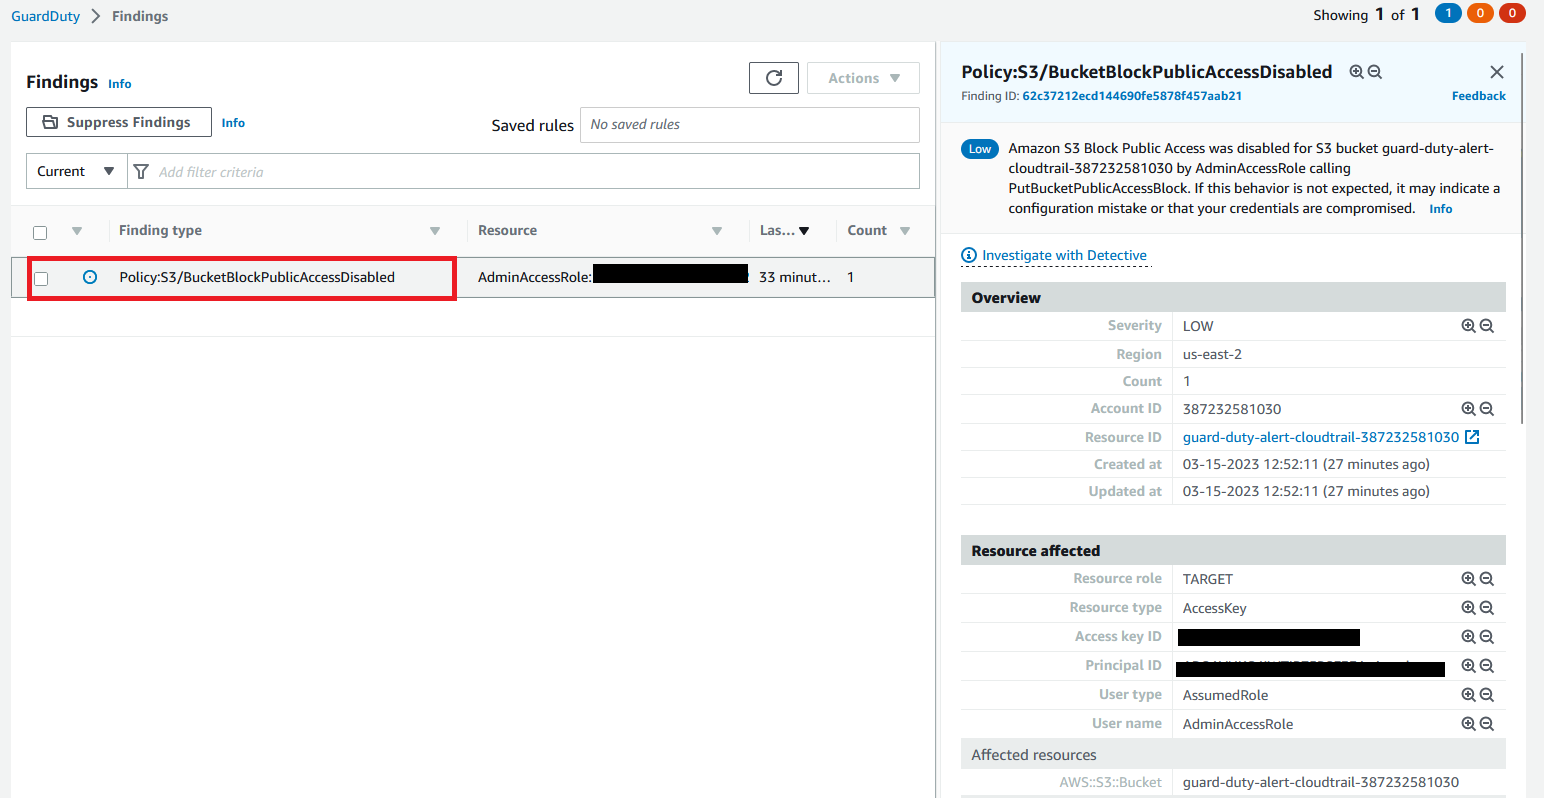Exclude User name AdminAccessRole from filter

coord(1487,724)
